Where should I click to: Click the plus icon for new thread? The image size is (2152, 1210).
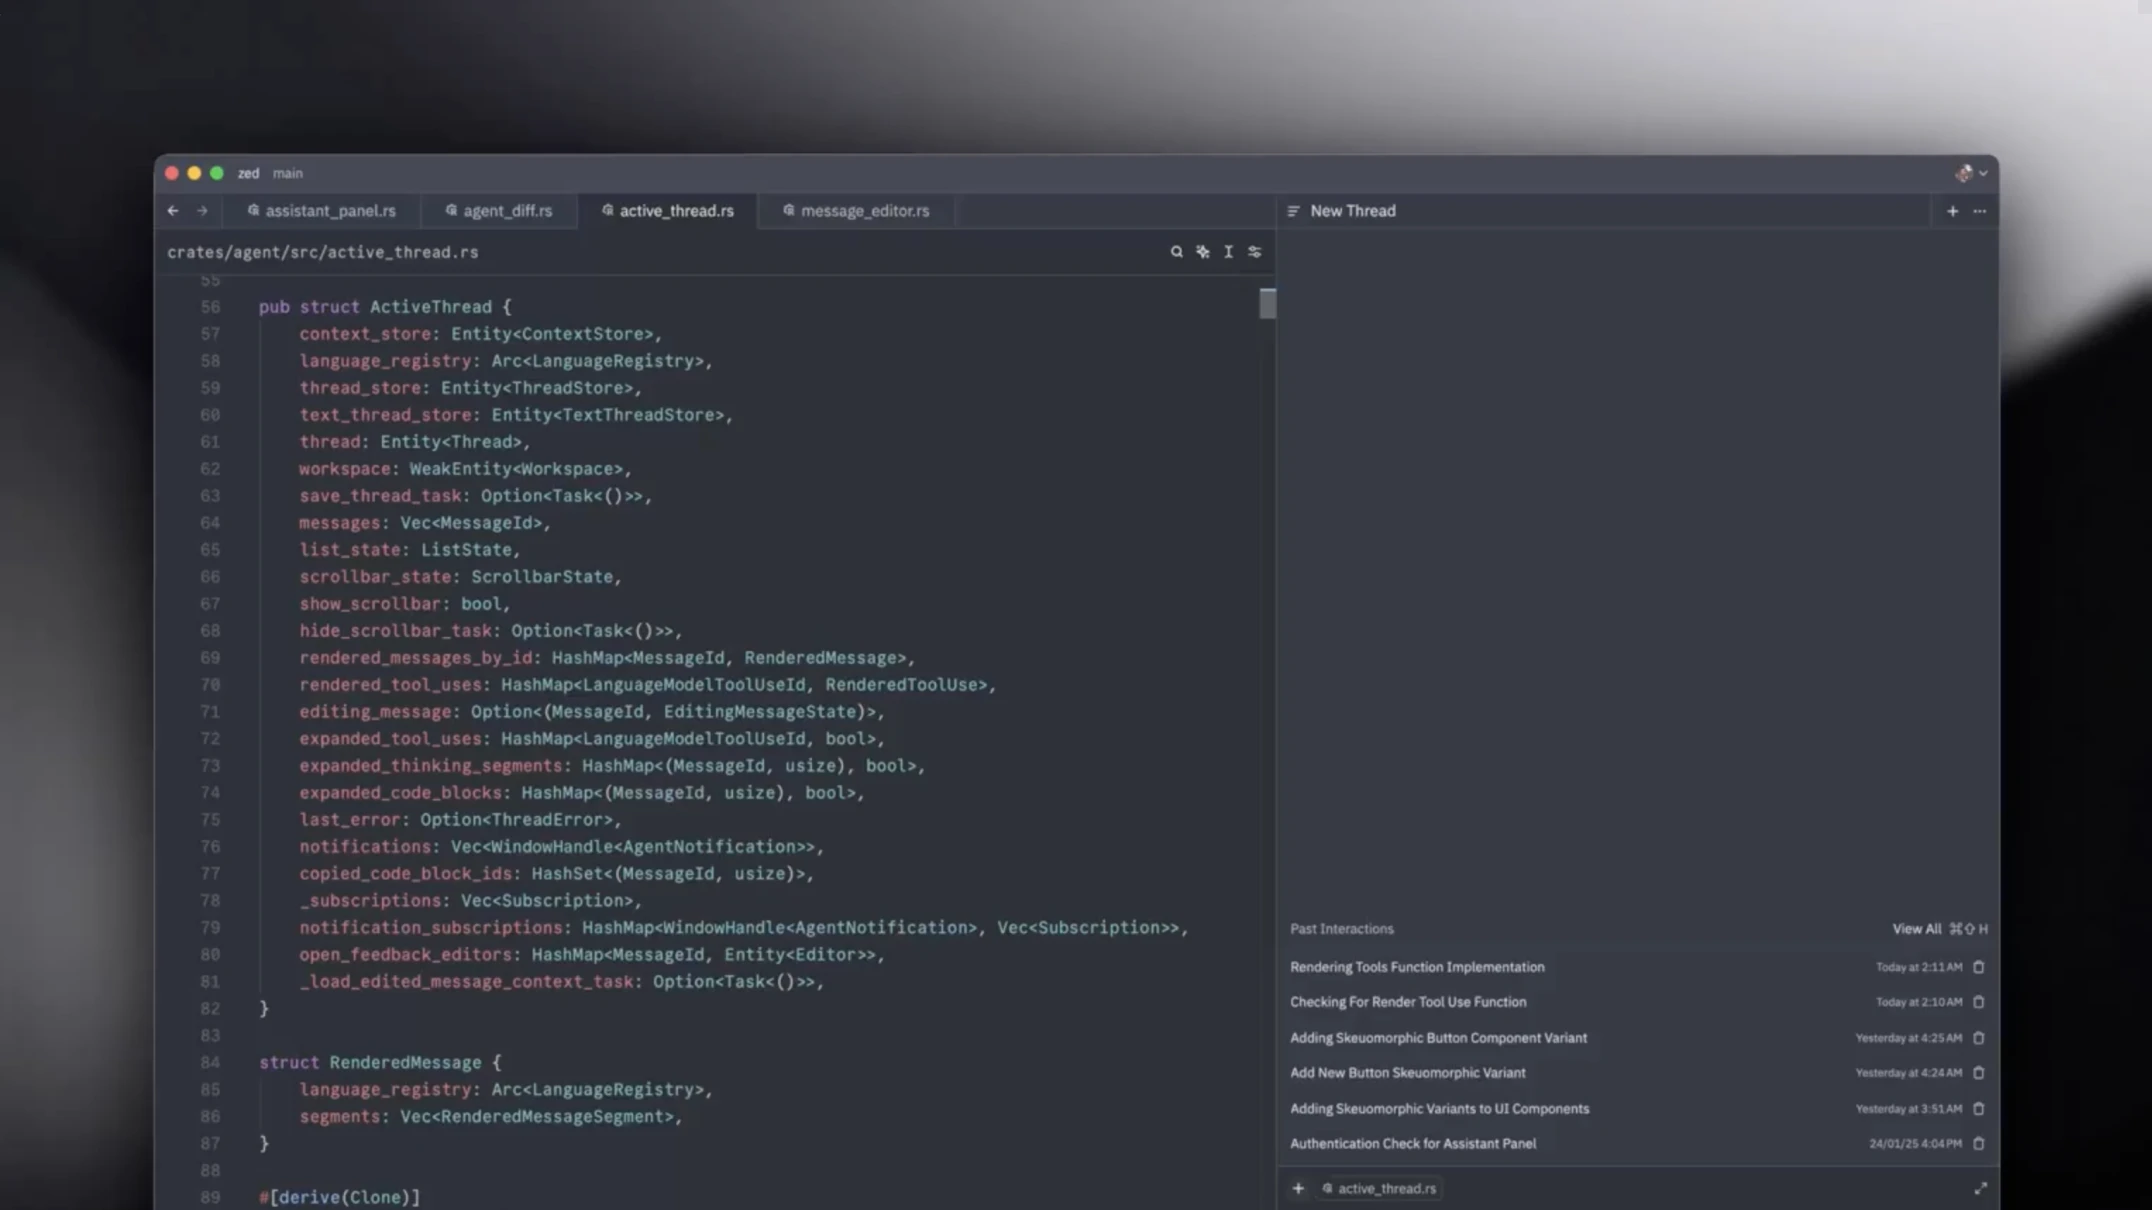1952,211
